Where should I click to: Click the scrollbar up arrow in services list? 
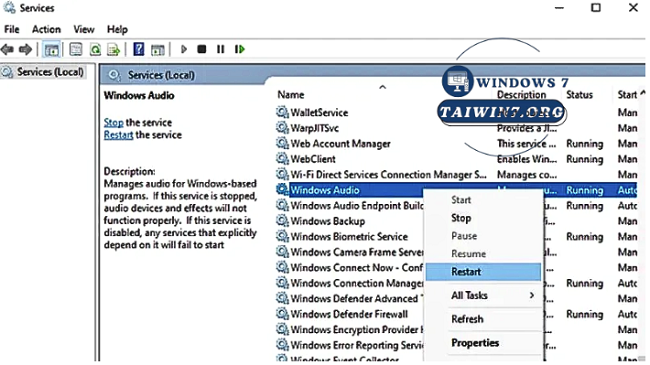coord(643,93)
